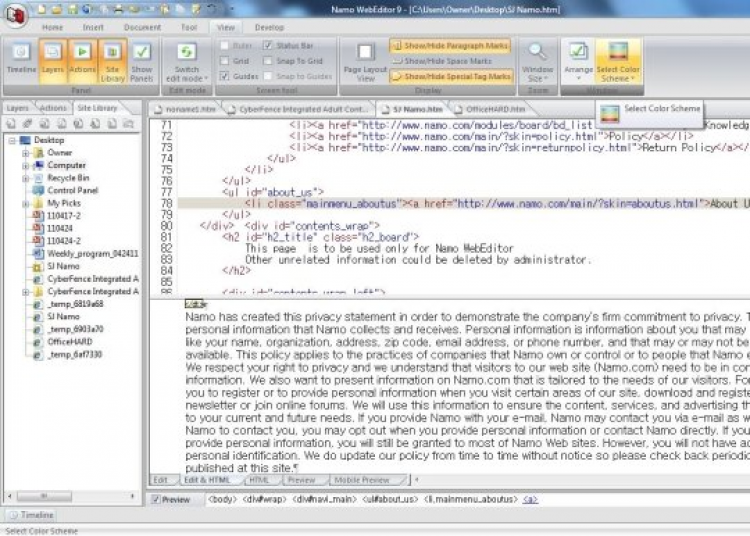The width and height of the screenshot is (750, 536).
Task: Enable the Ruler checkbox
Action: [224, 46]
